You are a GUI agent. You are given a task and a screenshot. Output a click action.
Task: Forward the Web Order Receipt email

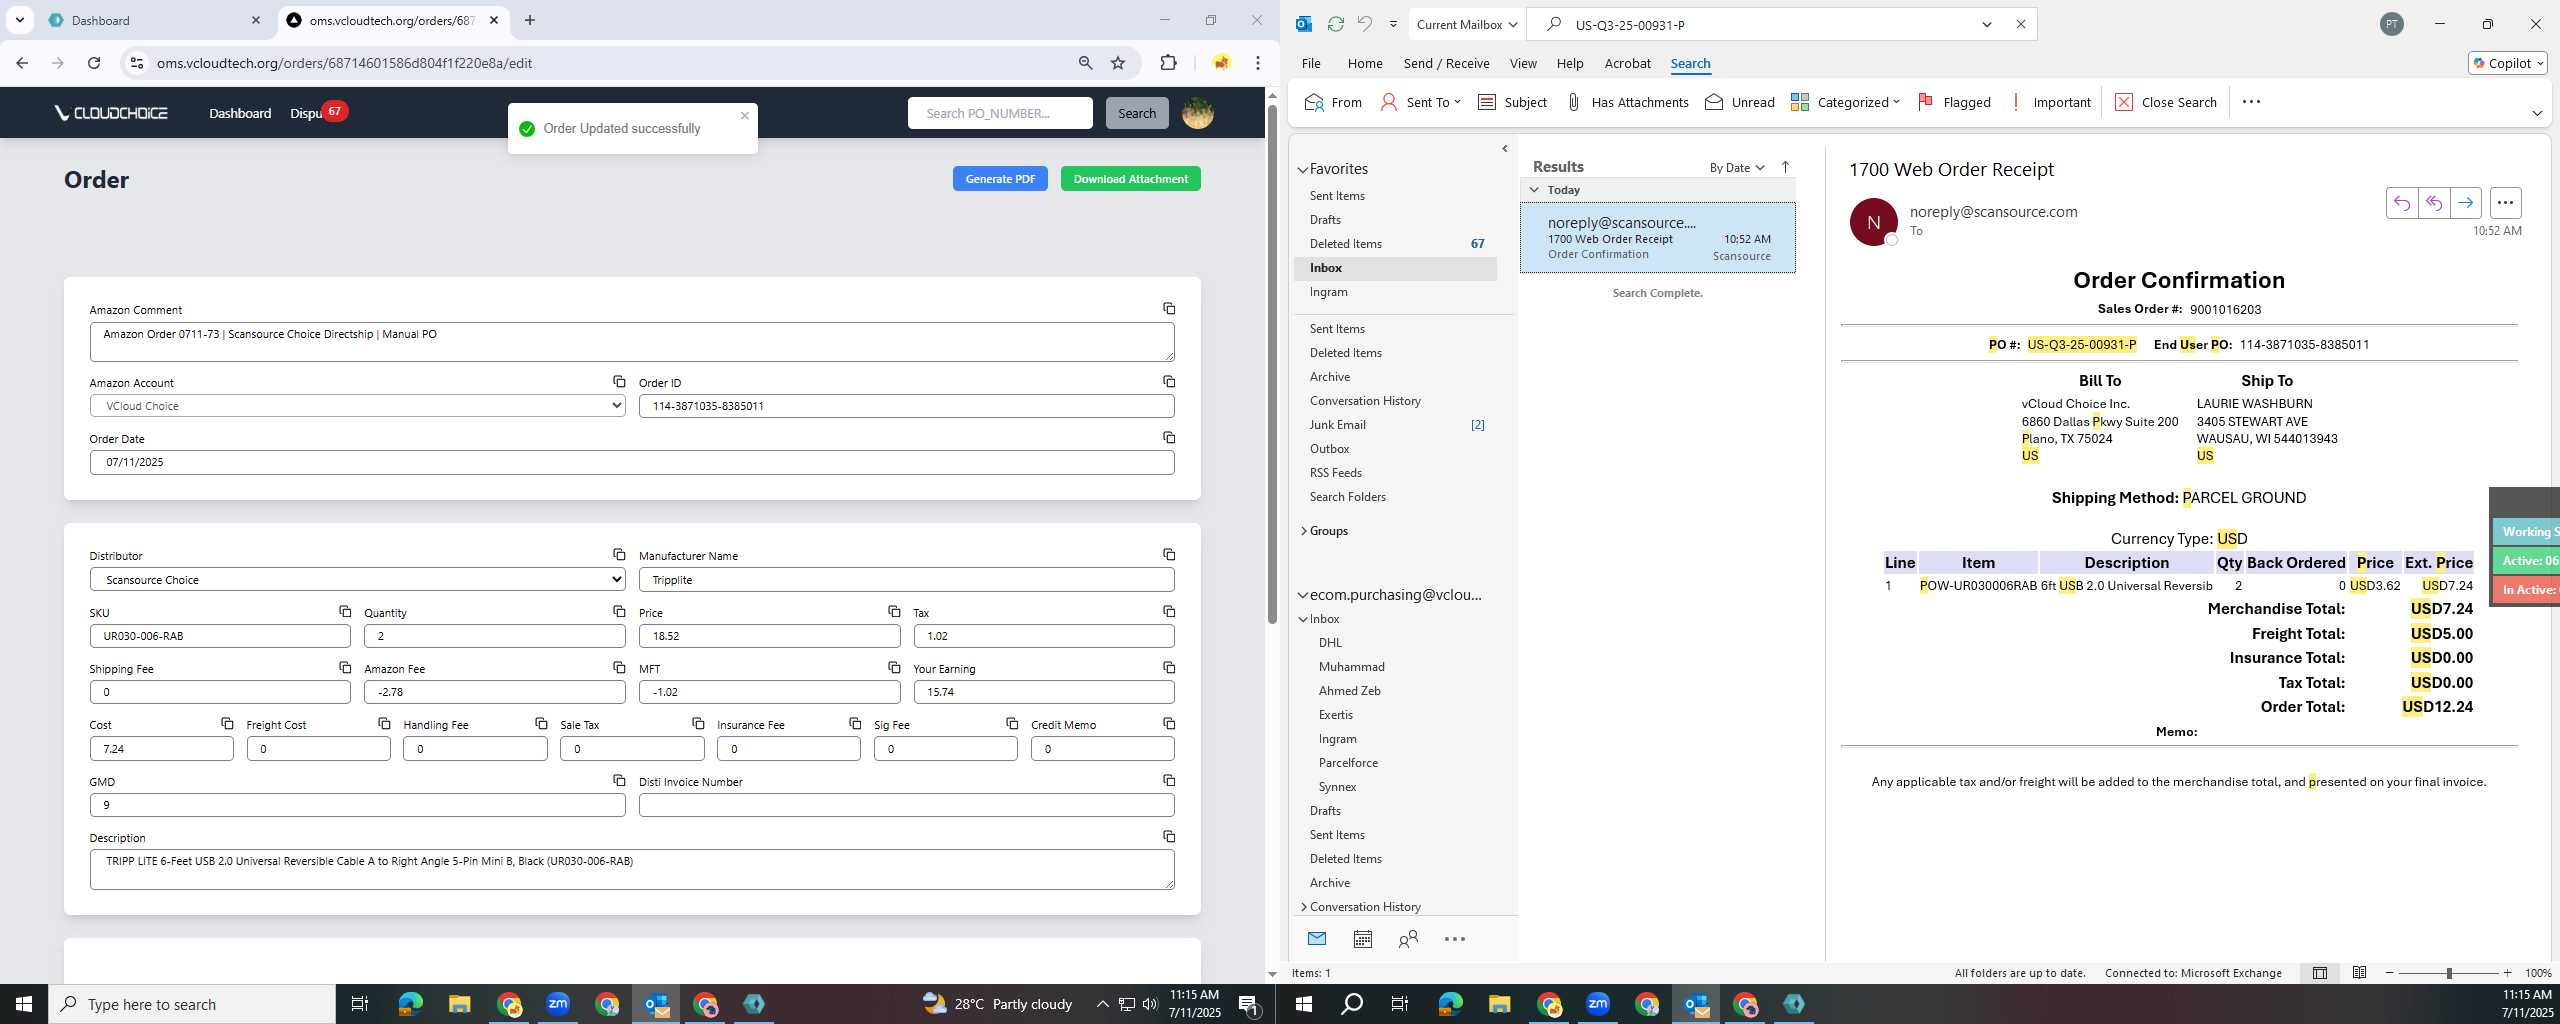pyautogui.click(x=2465, y=203)
